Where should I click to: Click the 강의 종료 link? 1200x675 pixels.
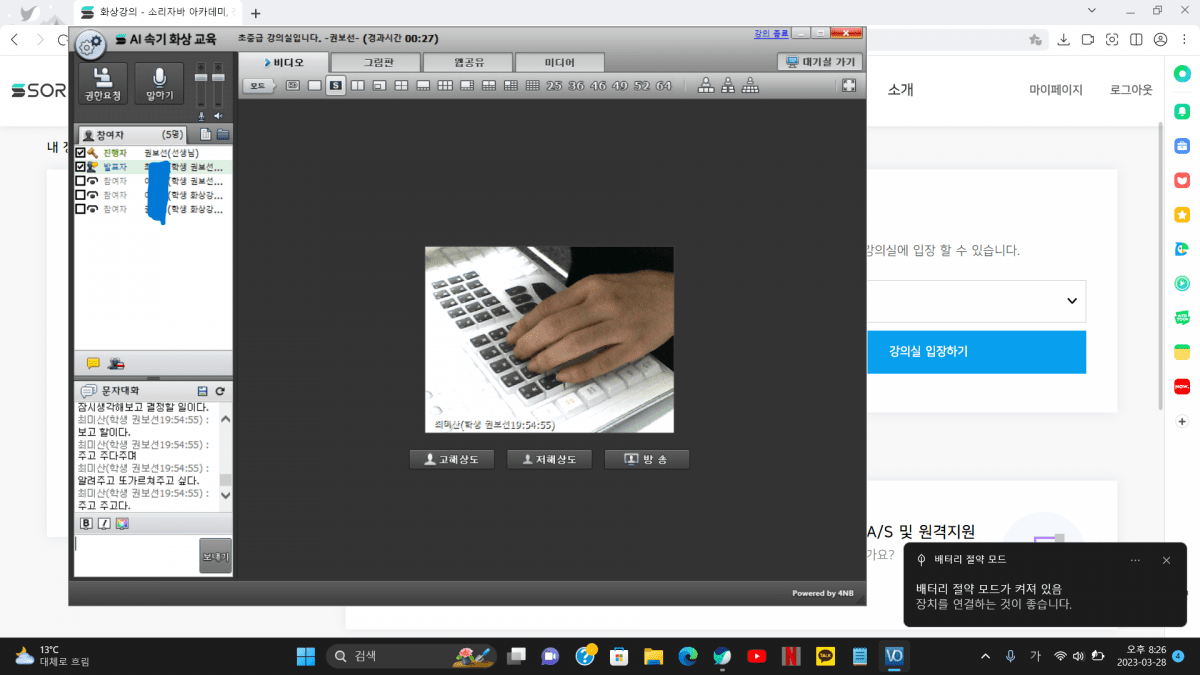tap(770, 33)
